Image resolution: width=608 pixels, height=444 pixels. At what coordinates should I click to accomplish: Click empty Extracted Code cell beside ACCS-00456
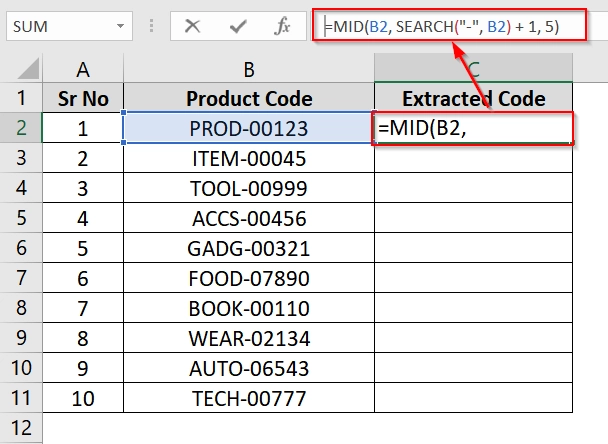473,218
